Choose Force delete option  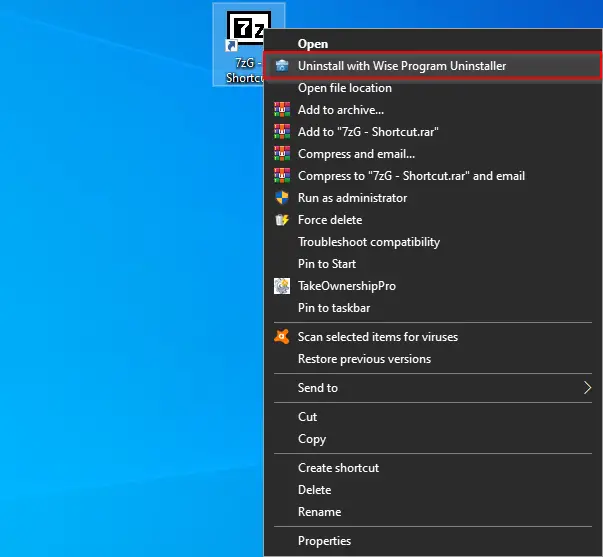click(433, 220)
